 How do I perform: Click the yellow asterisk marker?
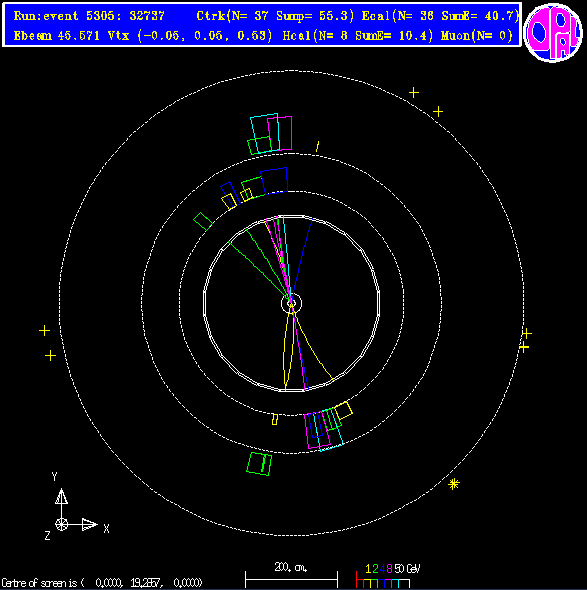(454, 484)
